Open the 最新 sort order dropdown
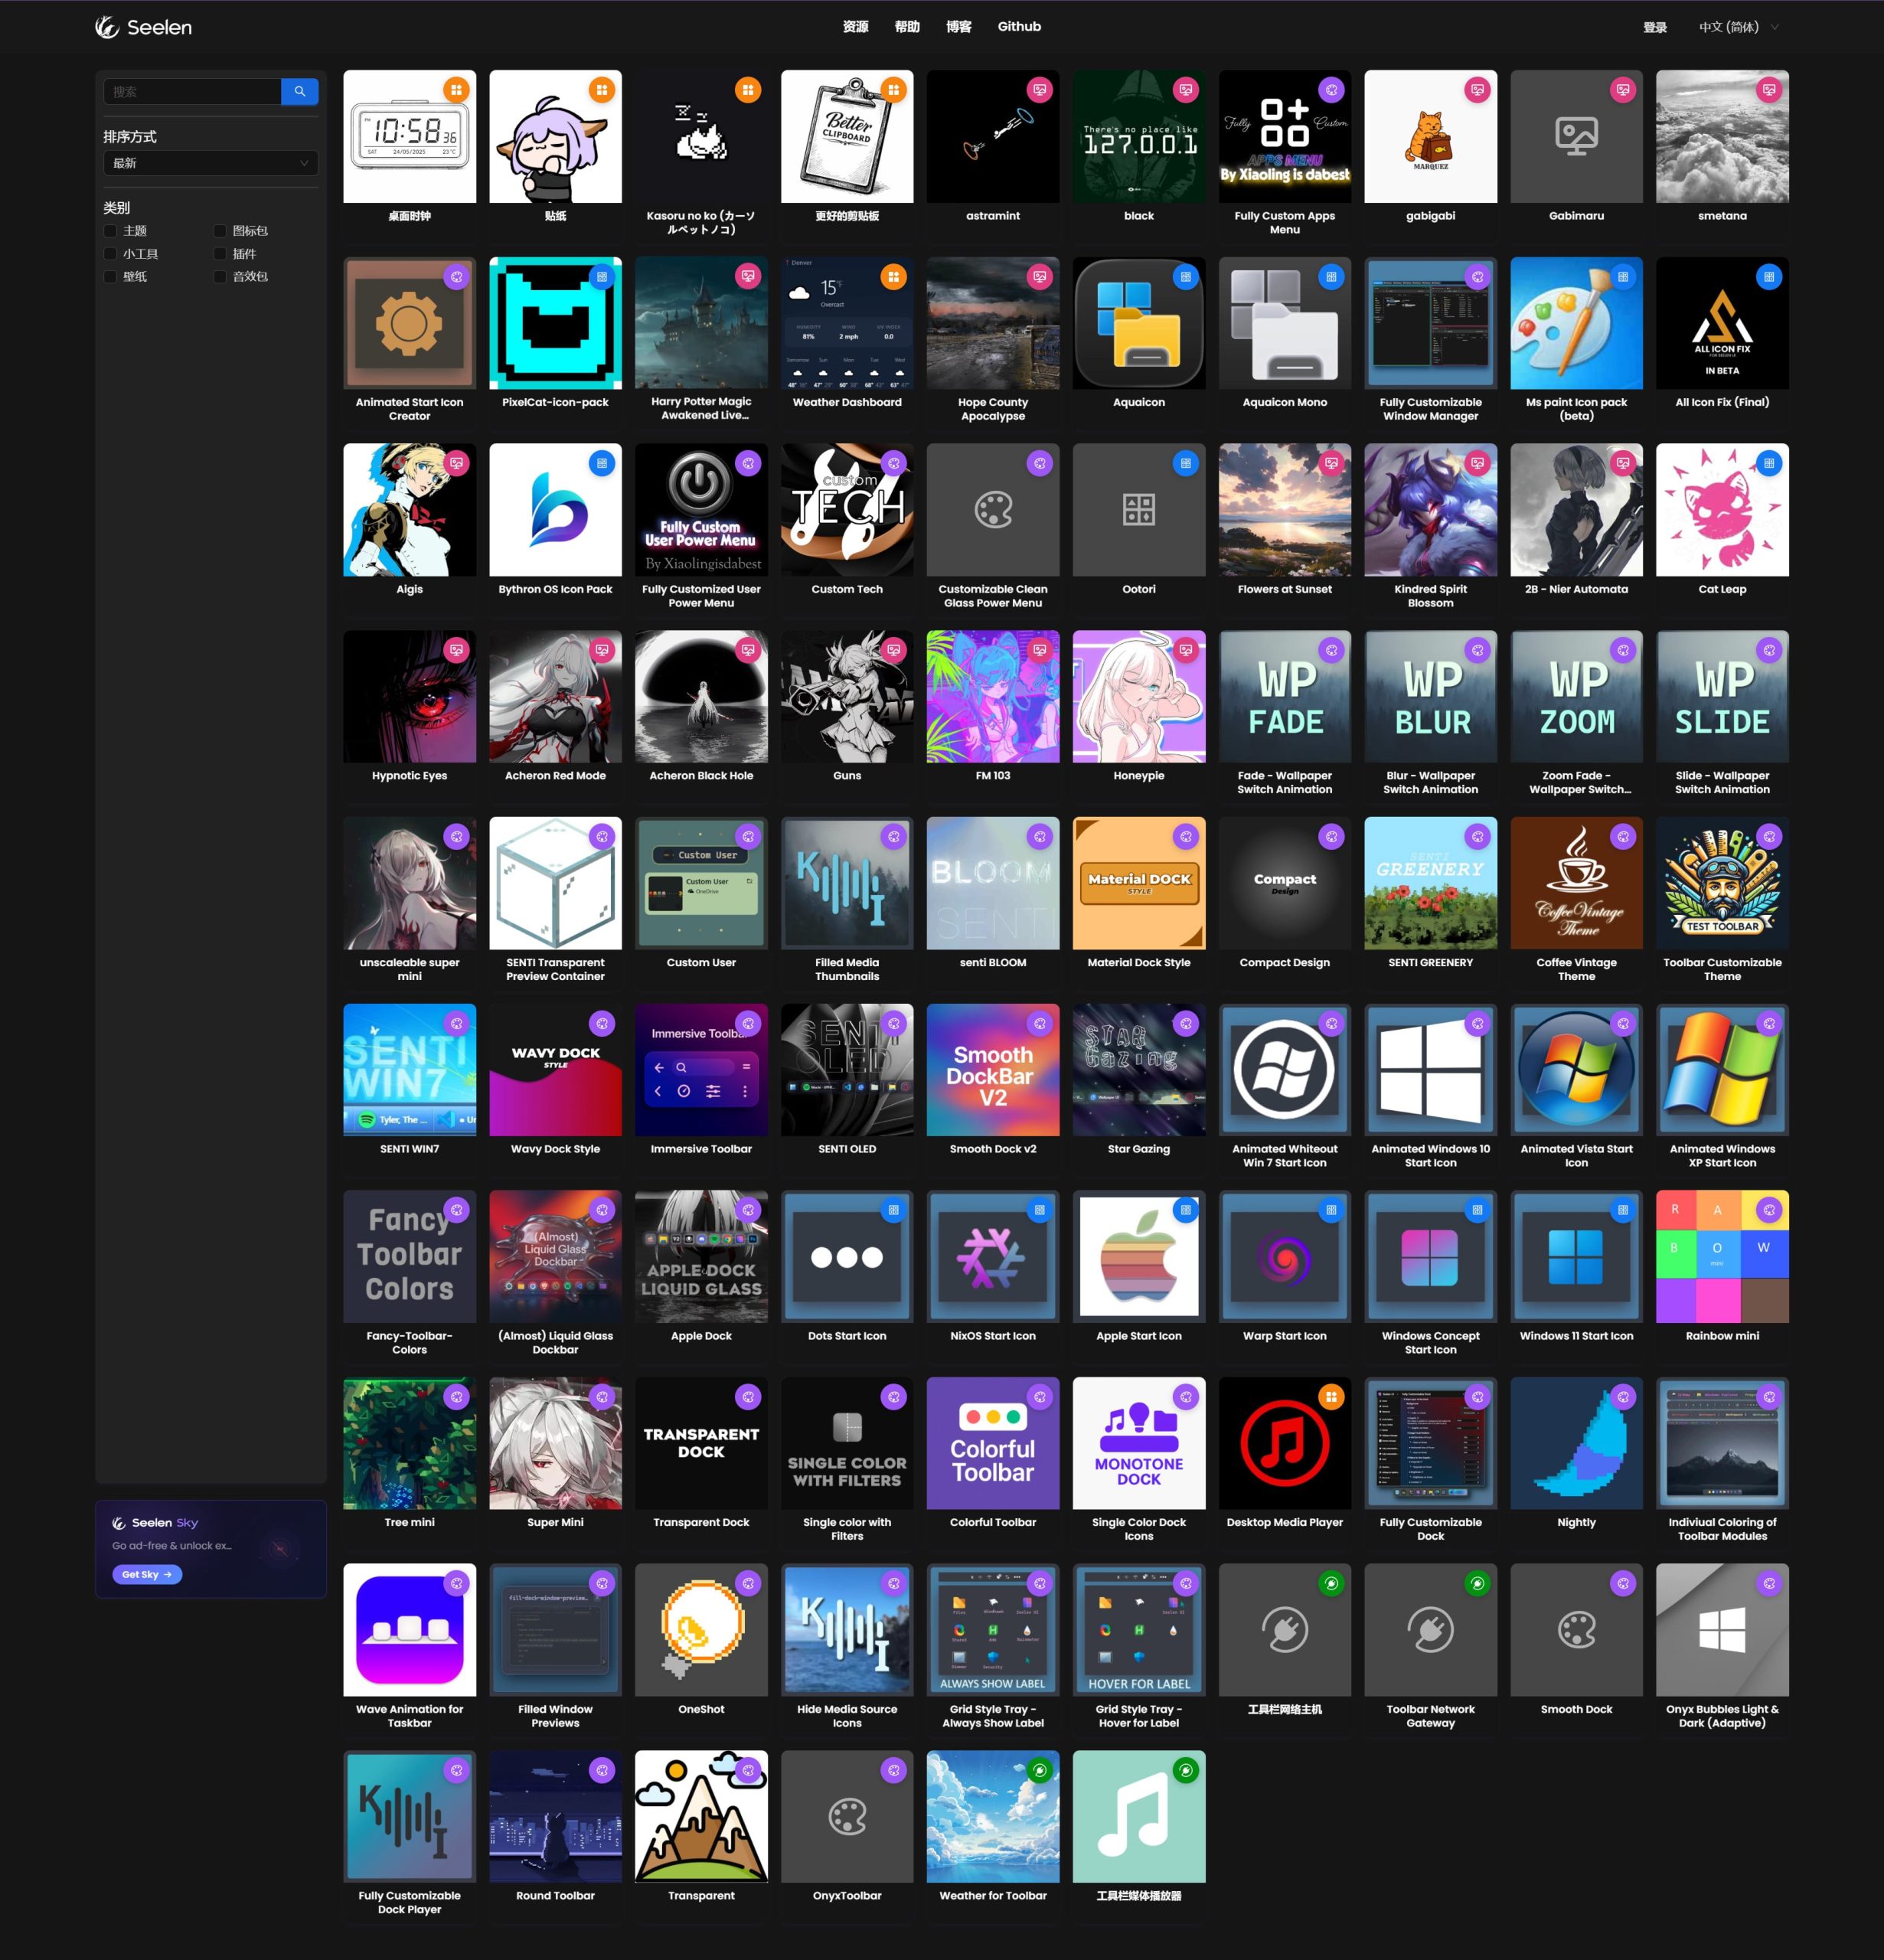The width and height of the screenshot is (1884, 1960). 210,163
